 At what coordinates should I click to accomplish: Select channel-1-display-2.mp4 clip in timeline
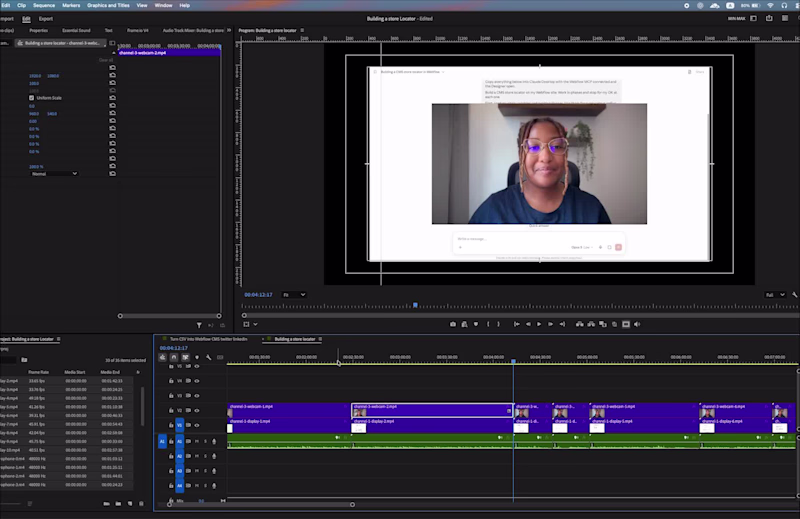pos(432,425)
